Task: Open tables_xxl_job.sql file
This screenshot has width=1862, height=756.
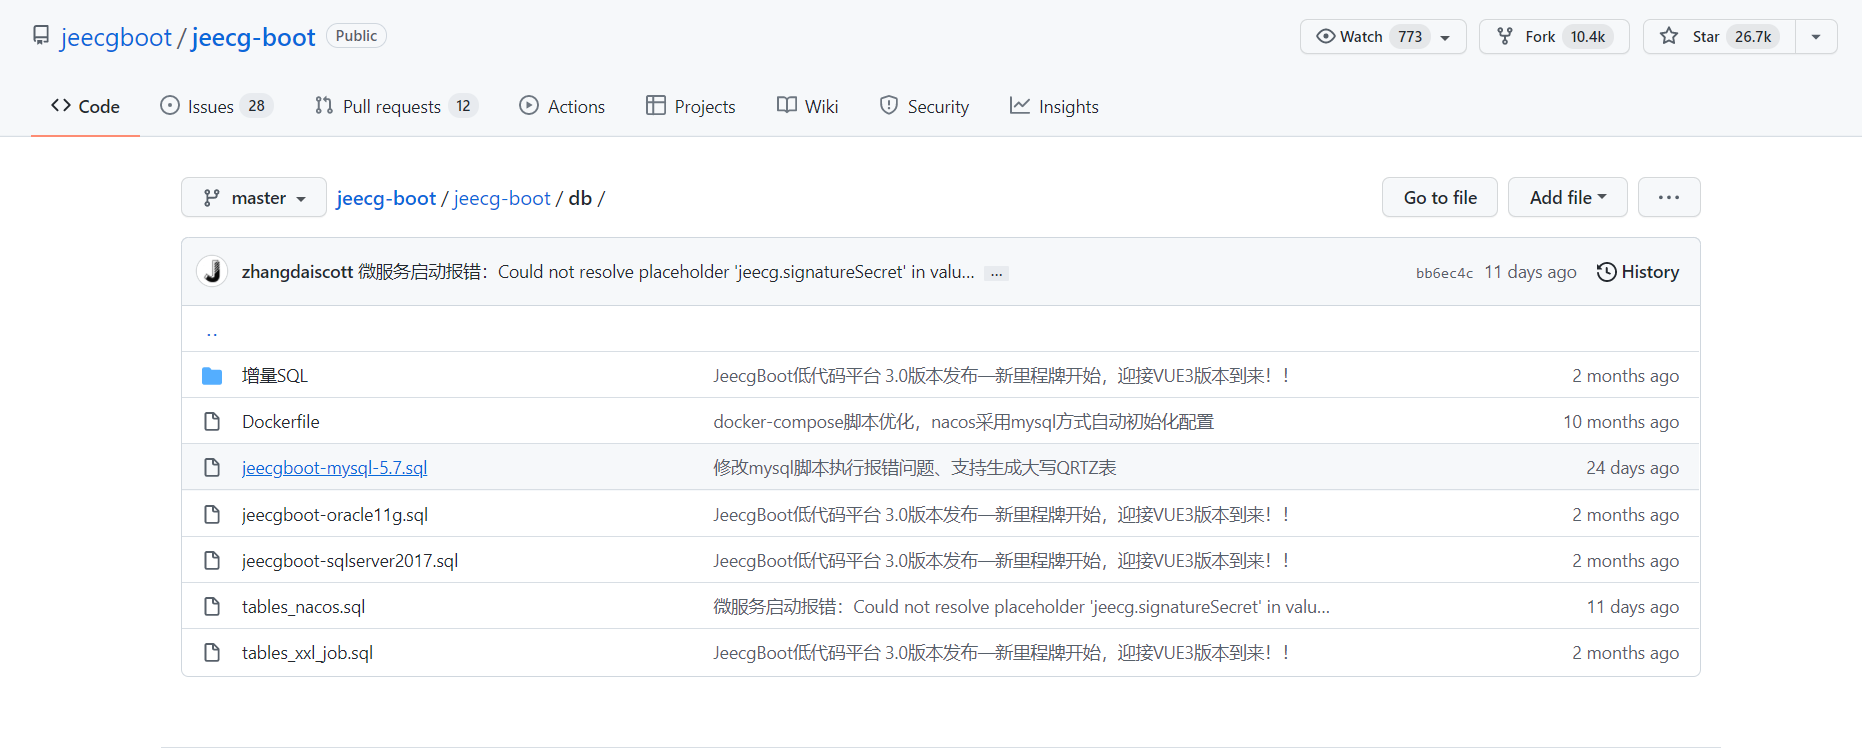Action: (308, 653)
